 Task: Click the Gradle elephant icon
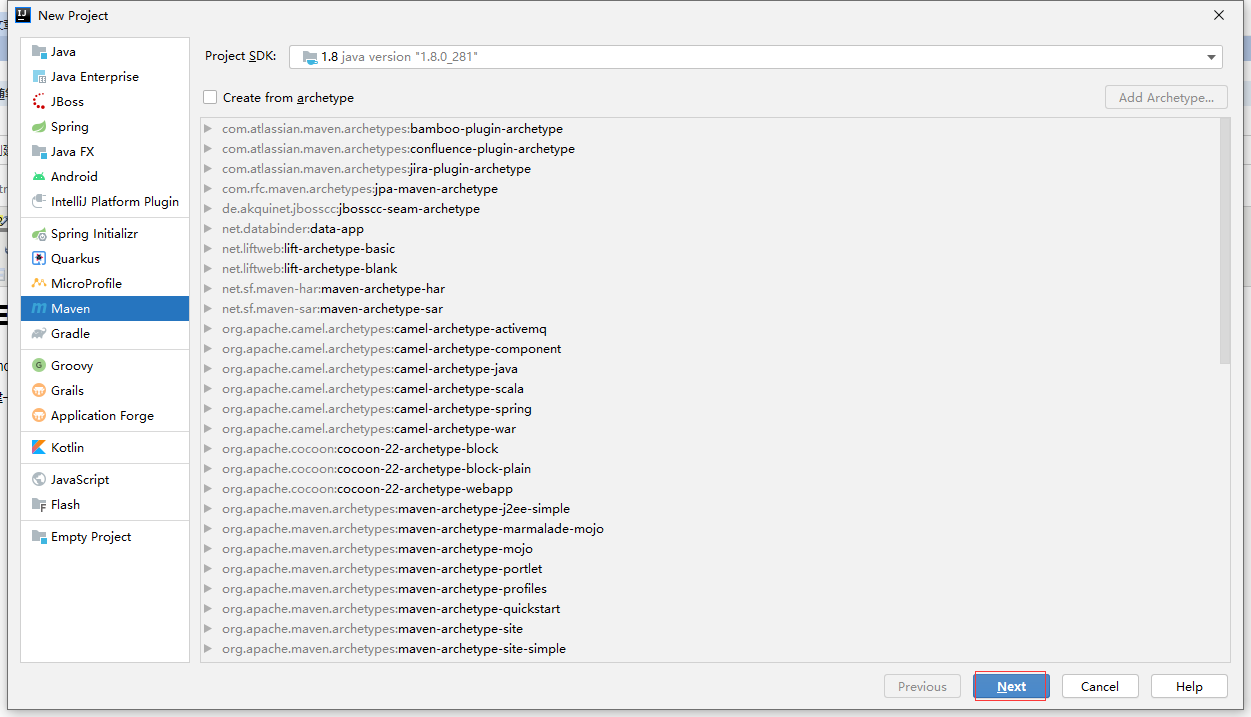pyautogui.click(x=39, y=334)
